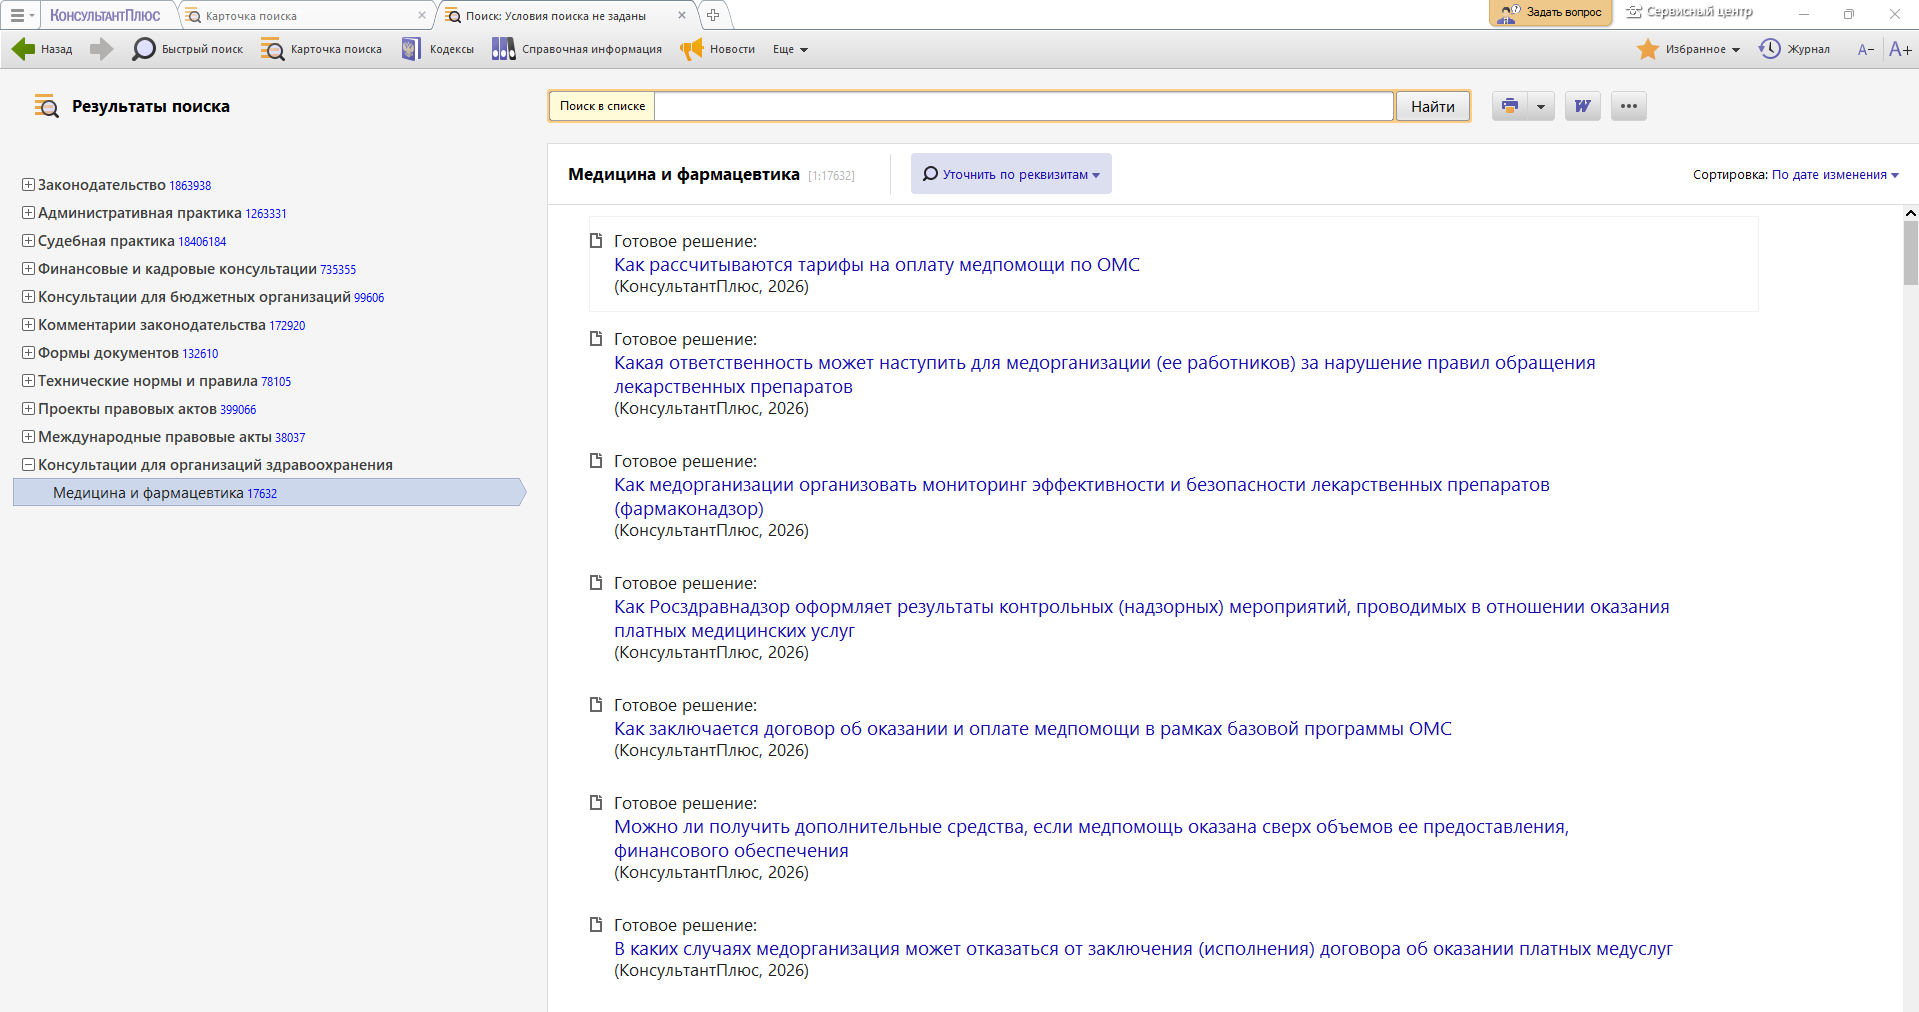Select the Формы документов category label

tap(109, 353)
